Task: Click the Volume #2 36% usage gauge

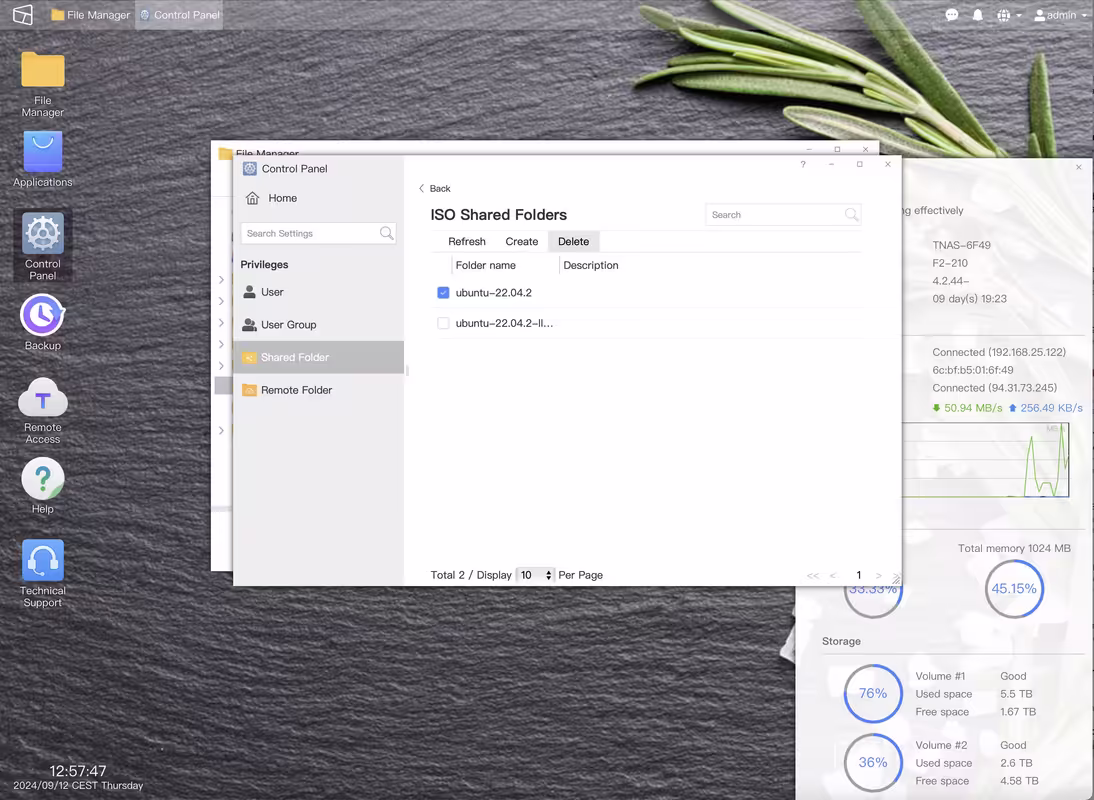Action: click(x=873, y=762)
